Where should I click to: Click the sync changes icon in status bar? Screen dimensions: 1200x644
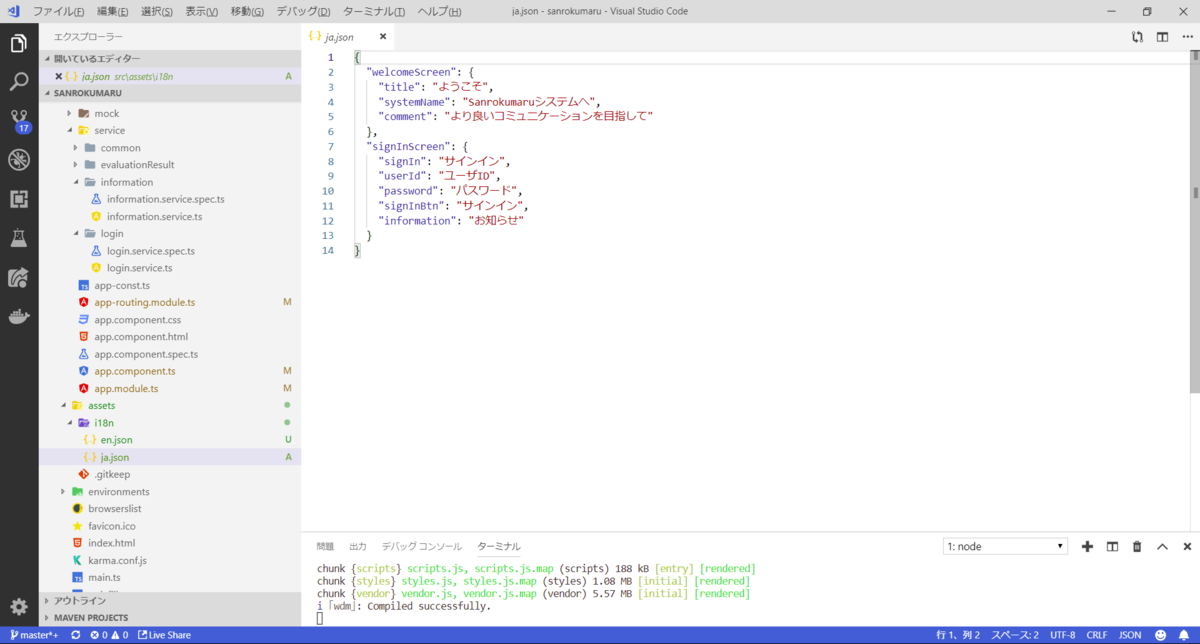75,635
